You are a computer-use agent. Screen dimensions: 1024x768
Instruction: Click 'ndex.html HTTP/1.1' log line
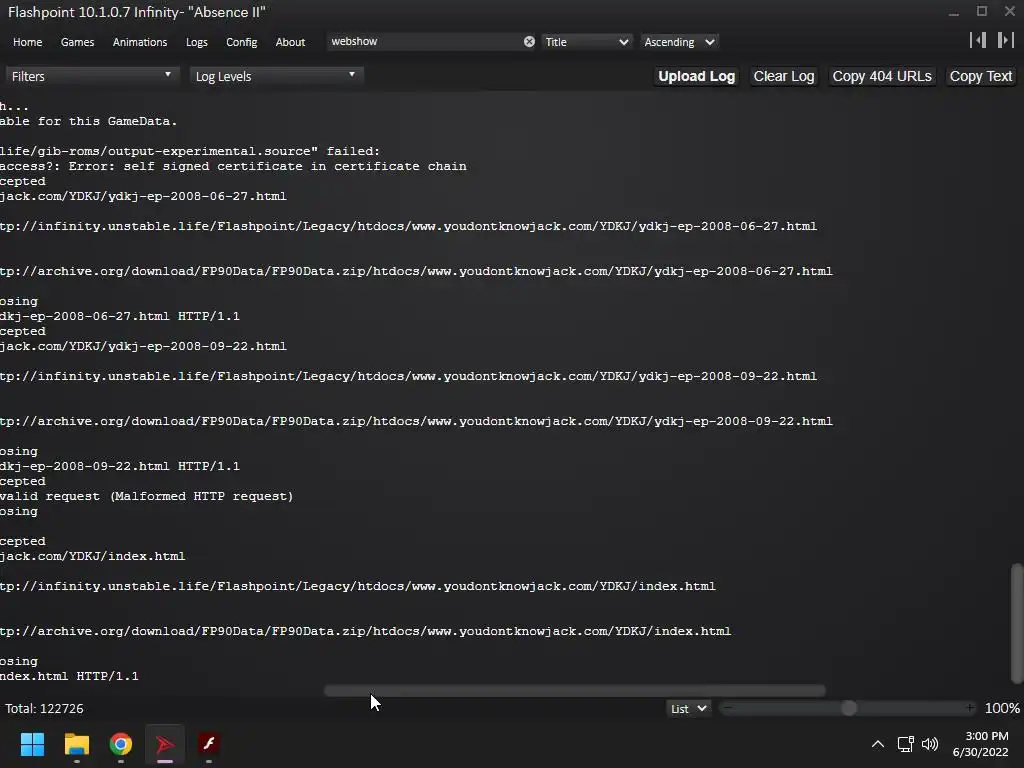[x=69, y=676]
